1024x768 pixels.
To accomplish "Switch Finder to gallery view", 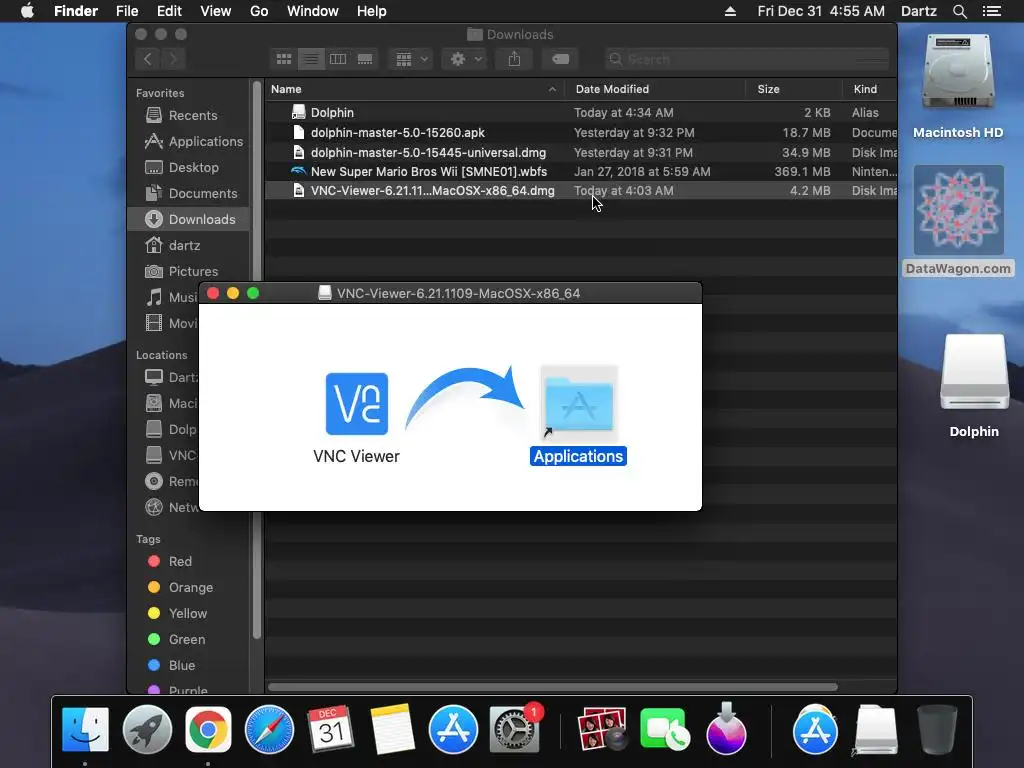I will point(365,59).
